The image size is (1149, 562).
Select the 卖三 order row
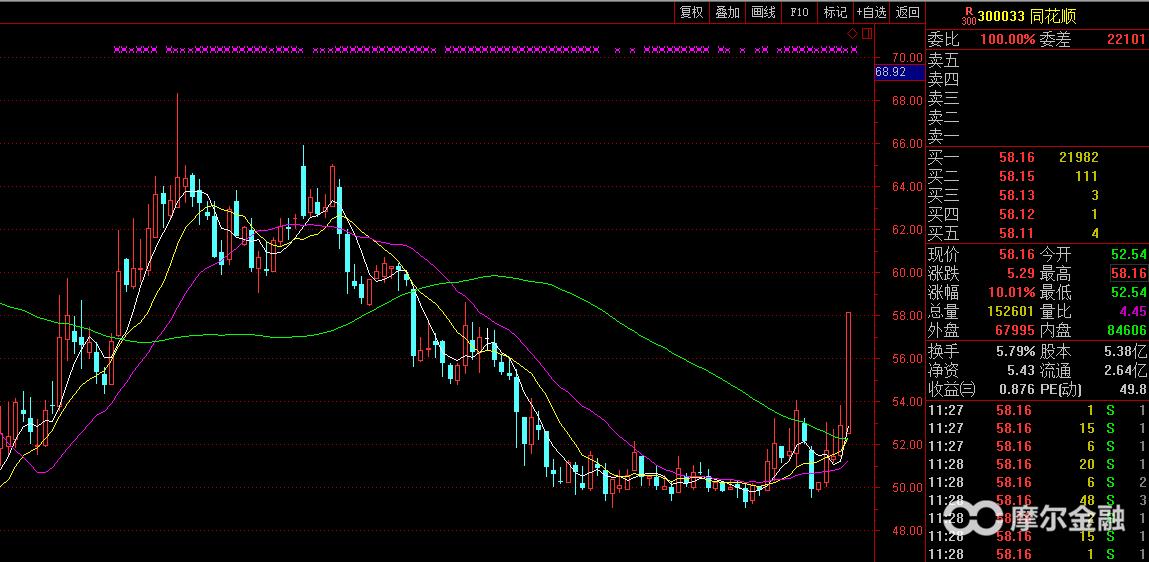pos(1038,98)
